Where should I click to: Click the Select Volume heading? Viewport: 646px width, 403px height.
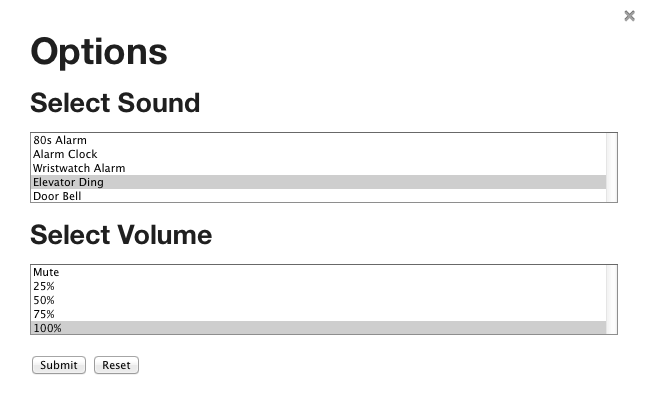click(x=121, y=235)
